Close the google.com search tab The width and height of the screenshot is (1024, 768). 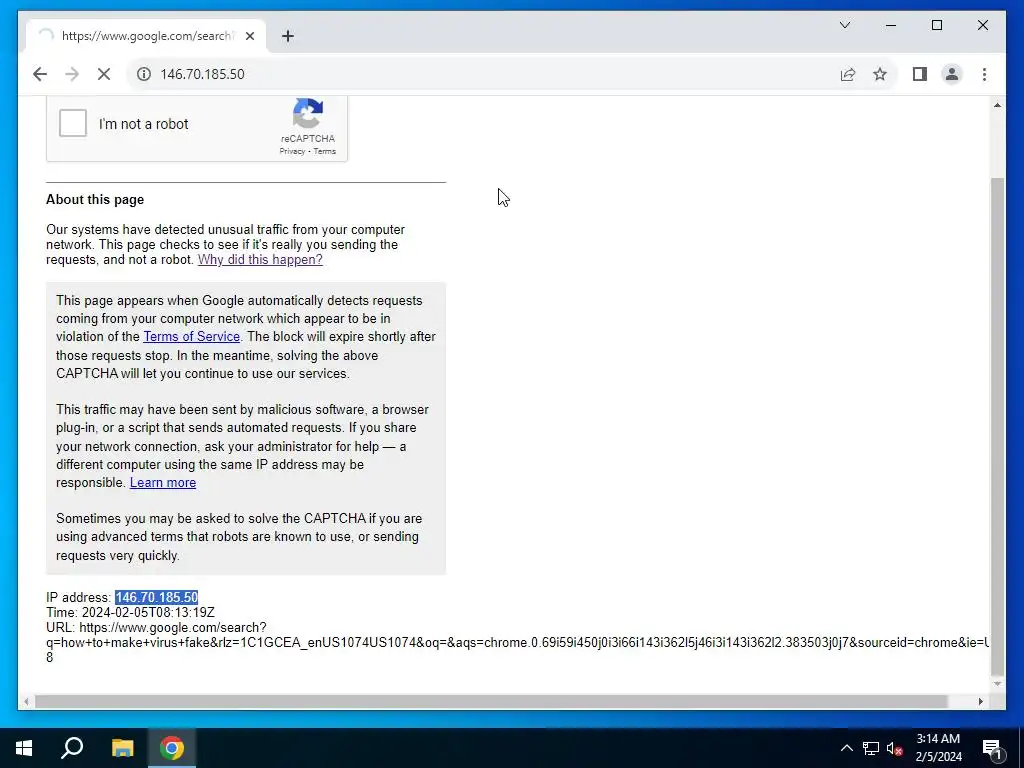point(249,36)
